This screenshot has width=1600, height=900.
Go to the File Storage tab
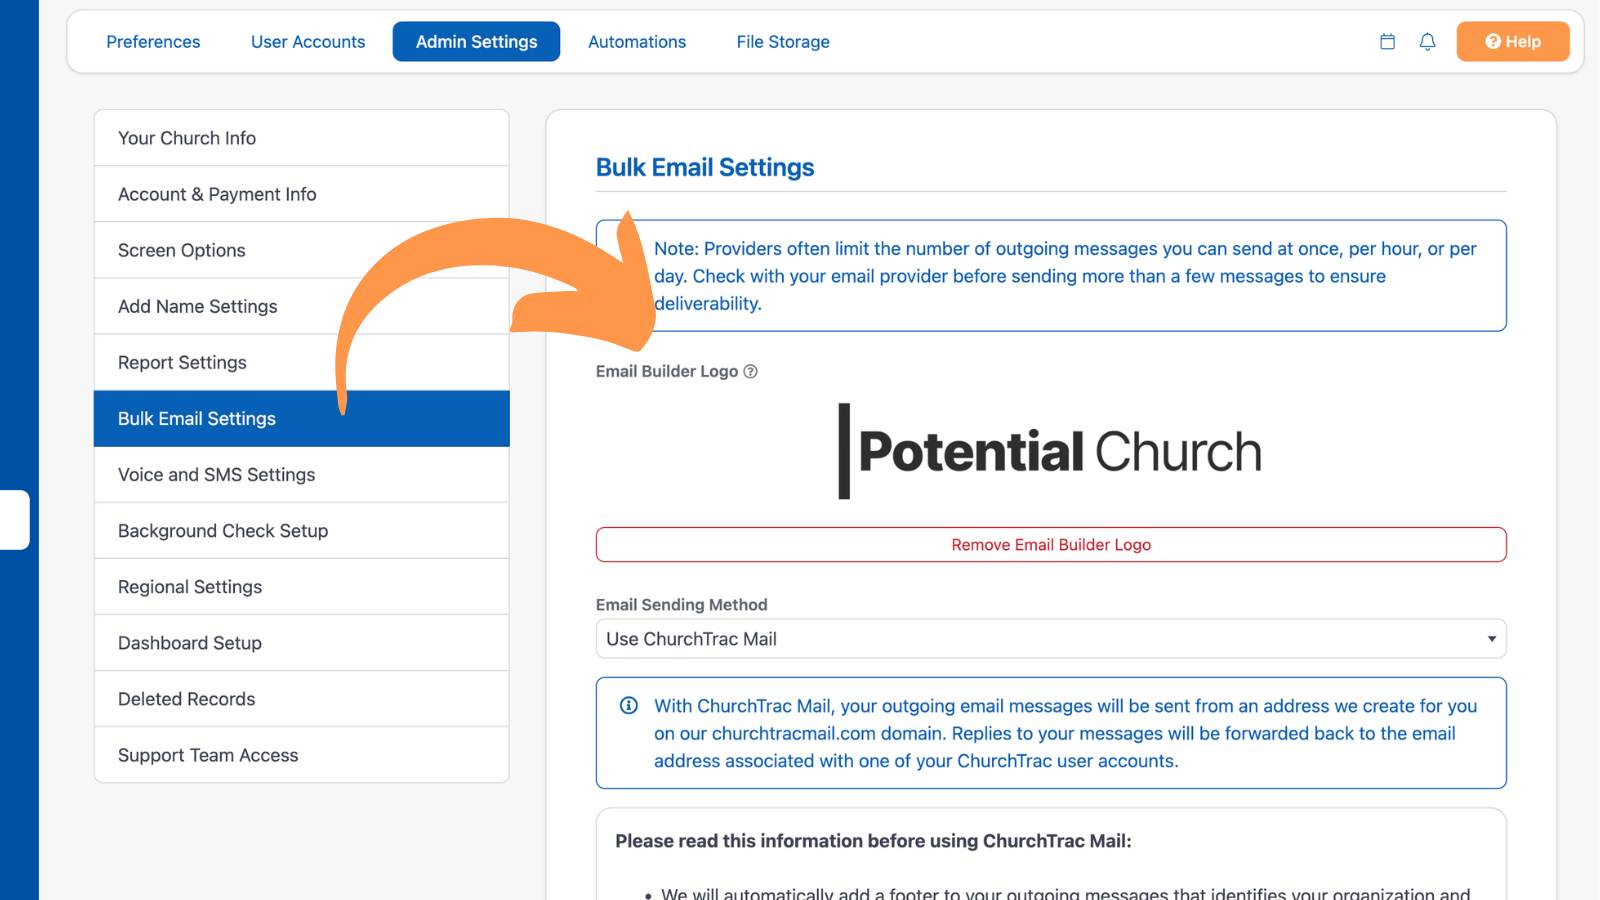pos(783,42)
